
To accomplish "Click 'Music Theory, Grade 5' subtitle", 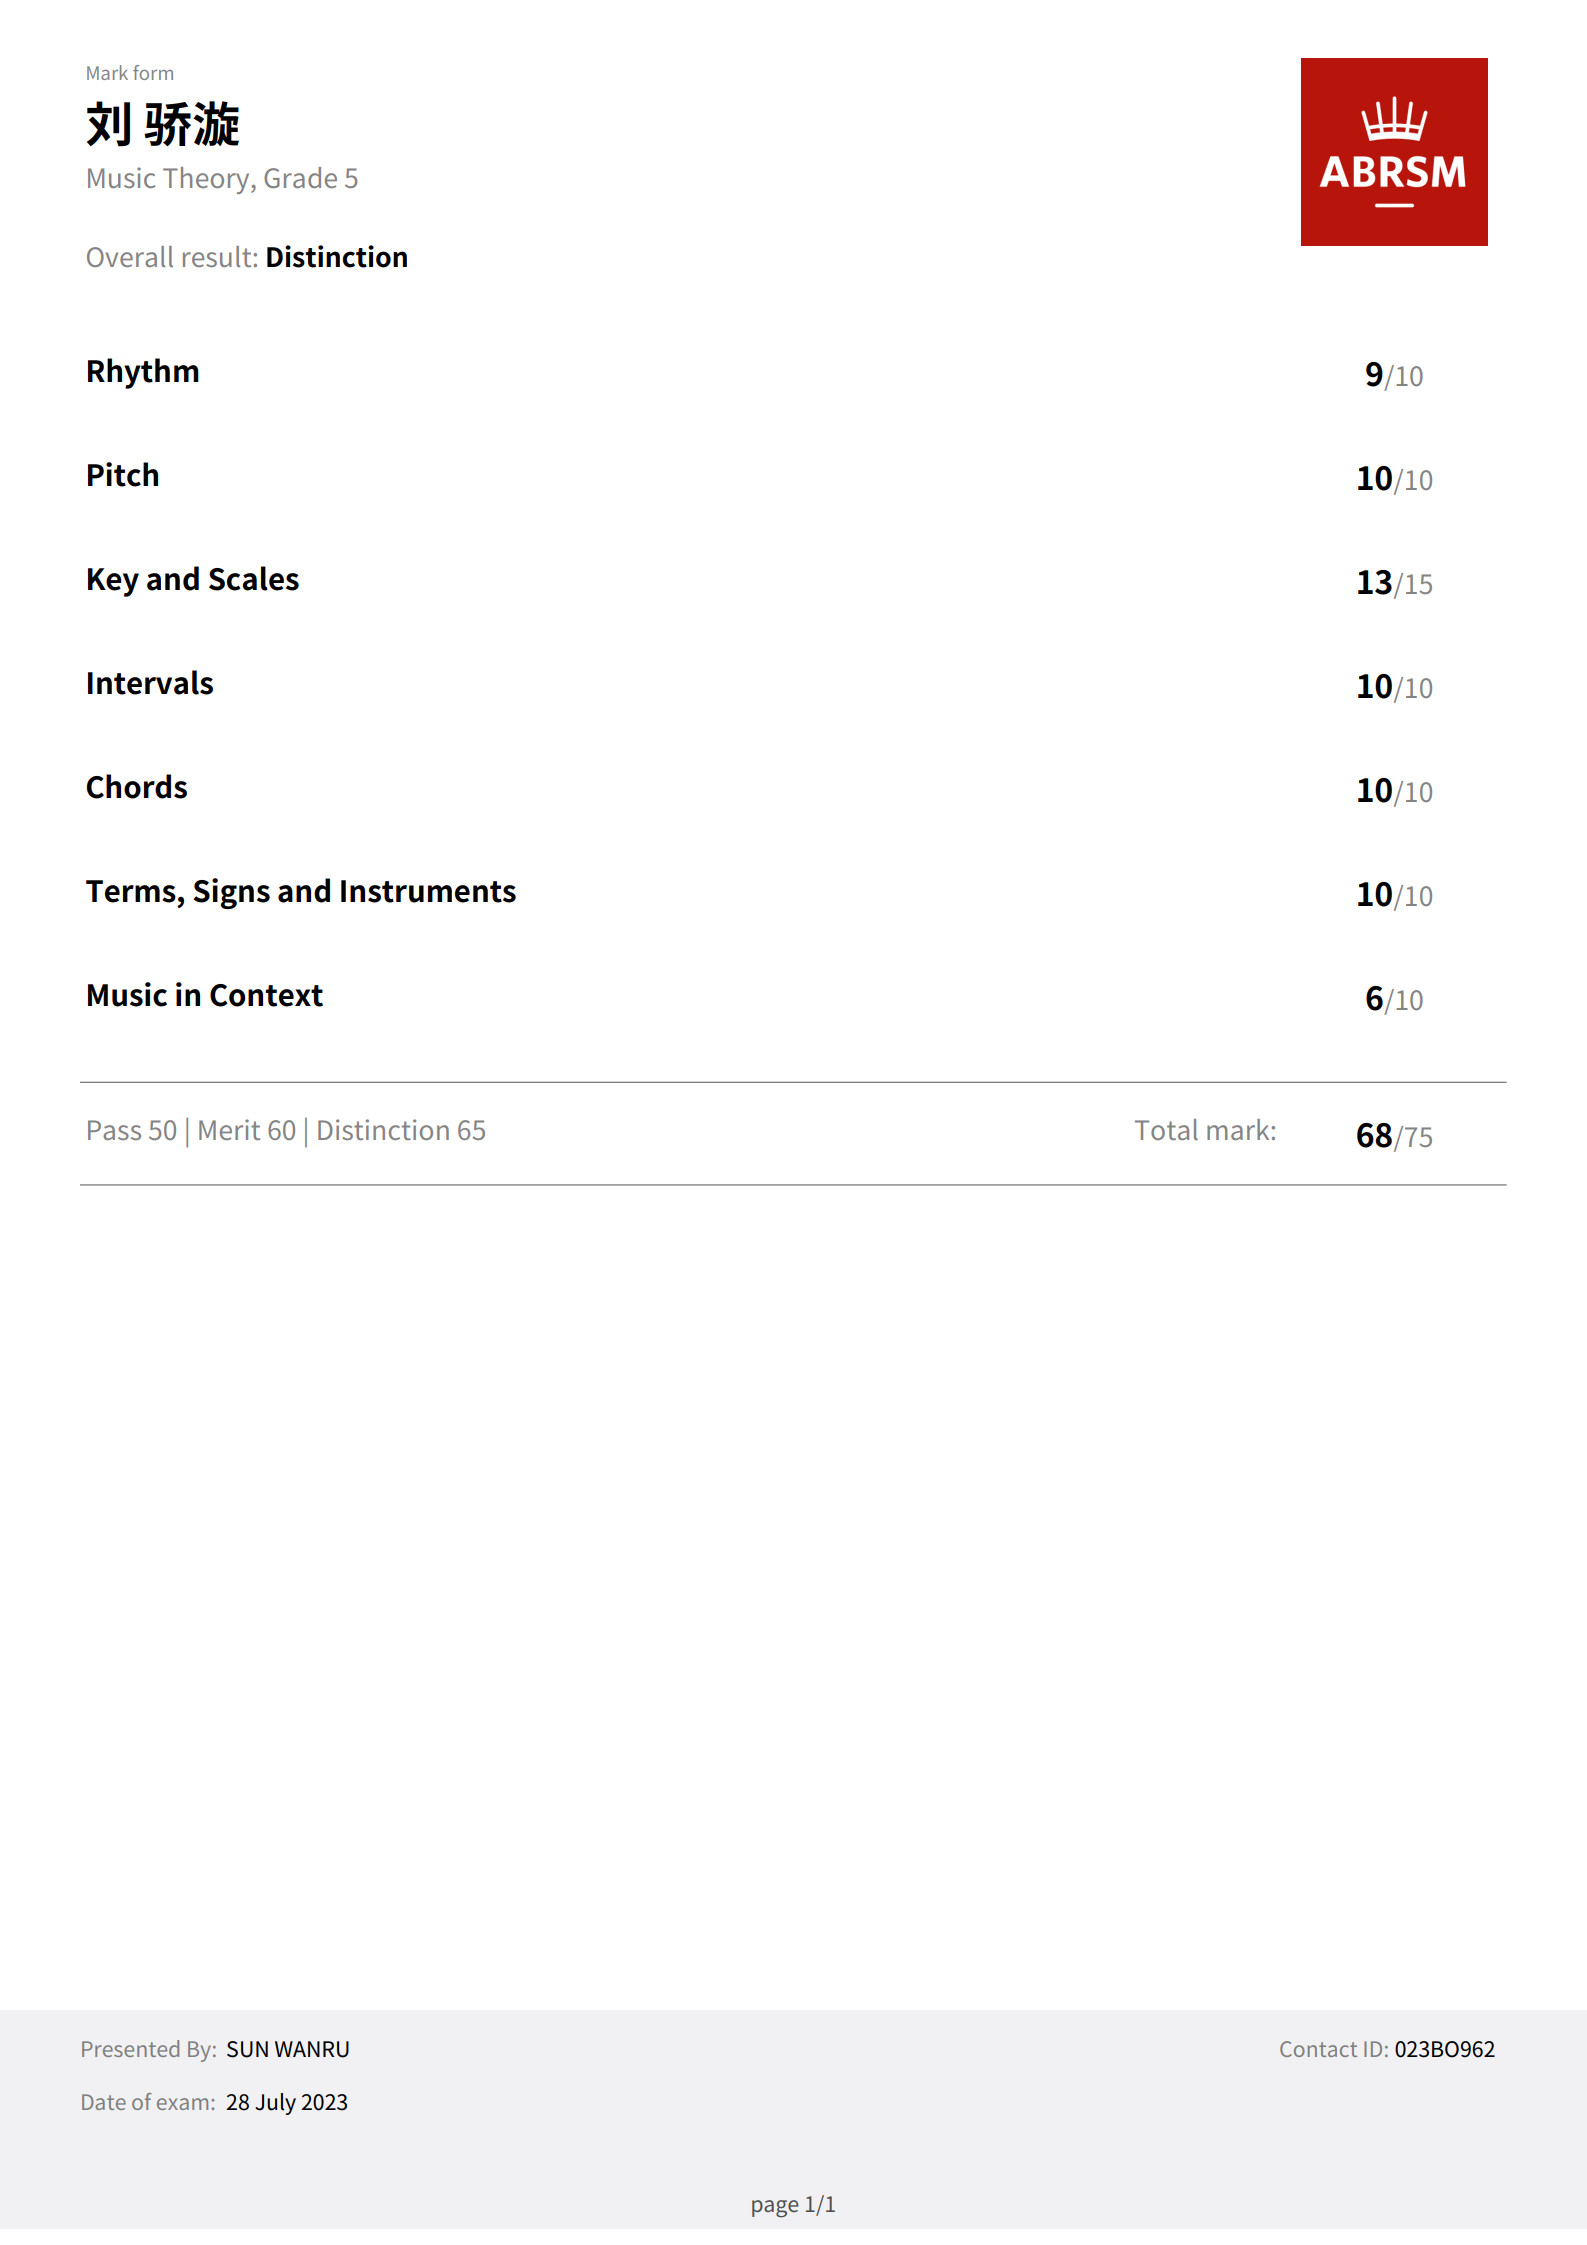I will click(x=222, y=178).
